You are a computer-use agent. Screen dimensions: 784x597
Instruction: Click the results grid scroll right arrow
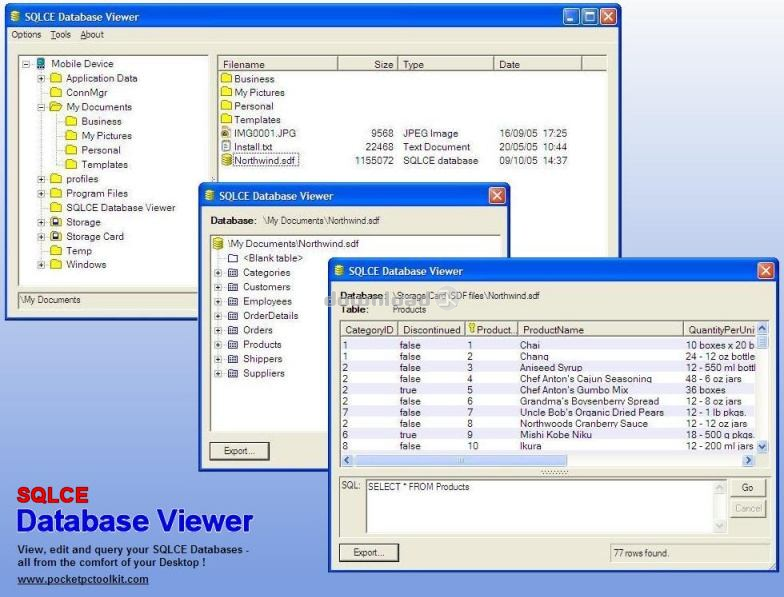(x=748, y=460)
